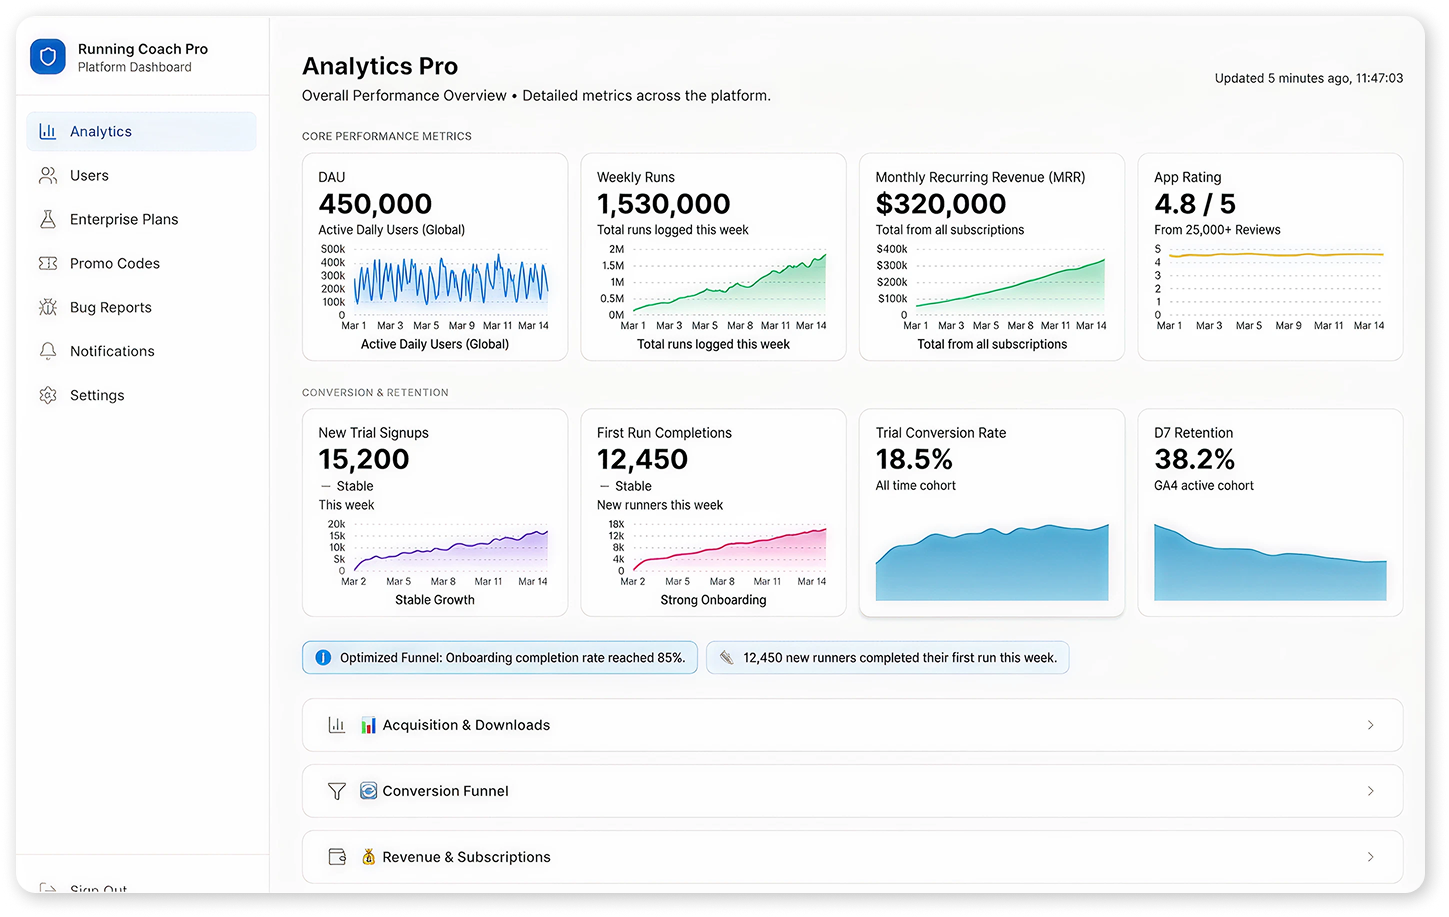The width and height of the screenshot is (1449, 917).
Task: Expand the Acquisition & Downloads section
Action: tap(850, 724)
